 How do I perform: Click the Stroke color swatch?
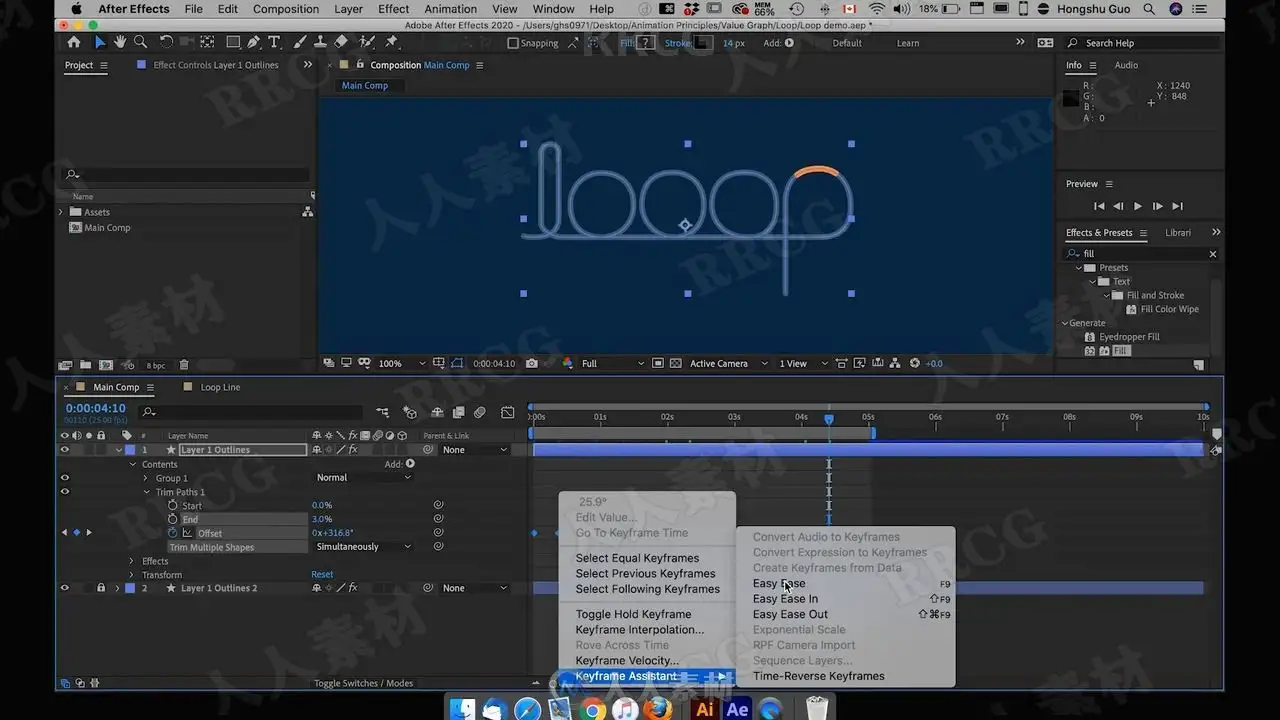tap(704, 43)
